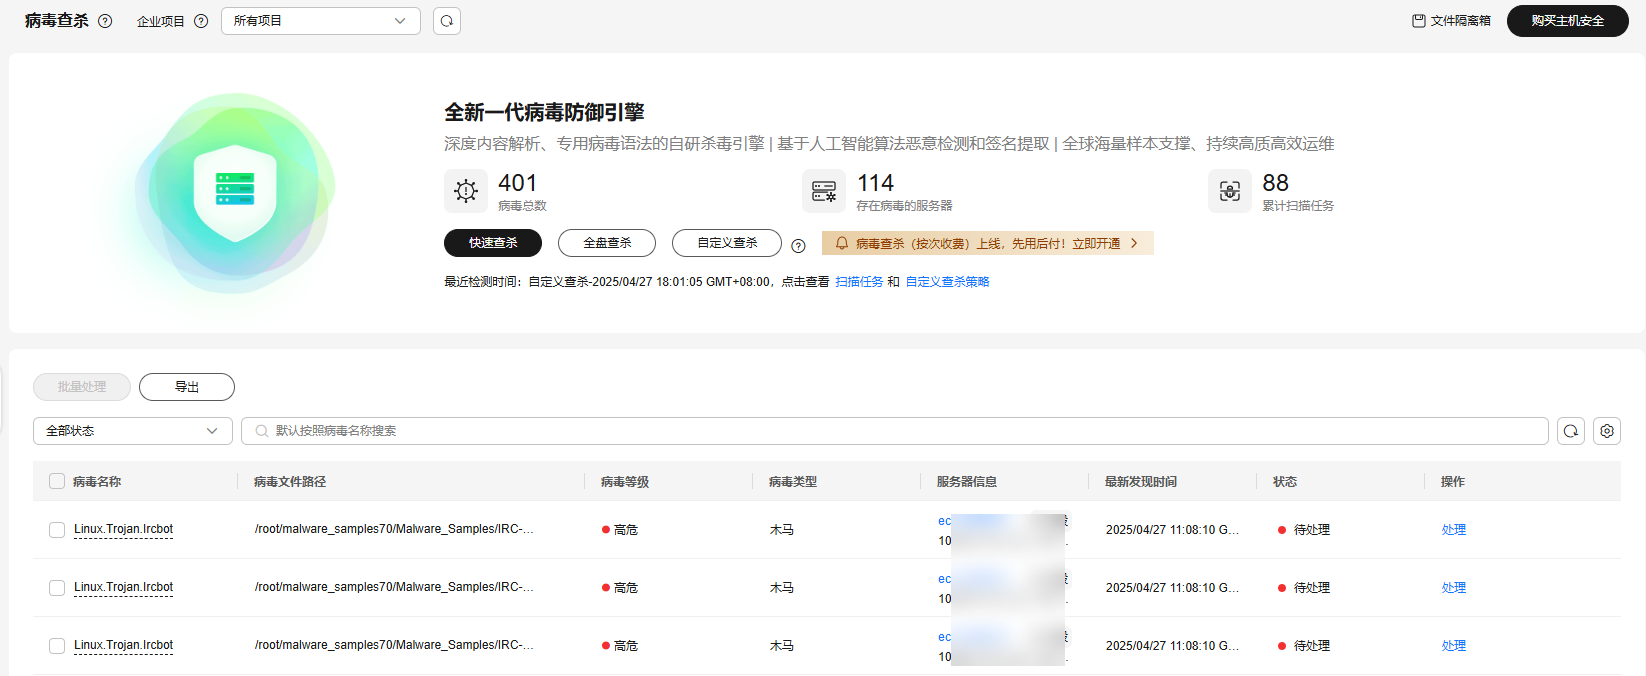Open the 所有项目 project dropdown
Viewport: 1646px width, 676px height.
coord(321,21)
